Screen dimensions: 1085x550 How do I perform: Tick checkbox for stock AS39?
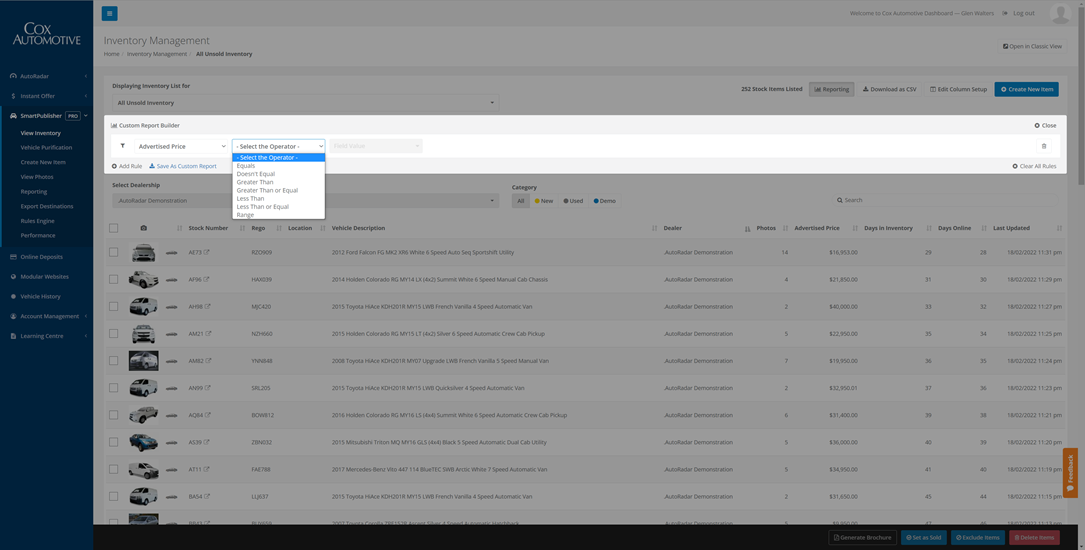(x=113, y=442)
